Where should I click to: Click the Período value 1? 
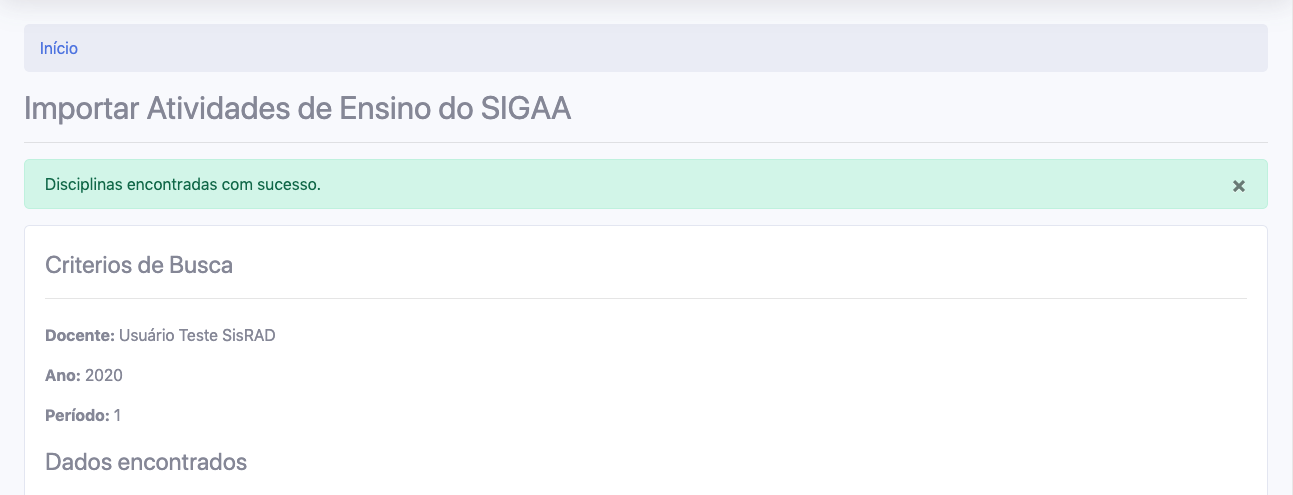(x=117, y=415)
